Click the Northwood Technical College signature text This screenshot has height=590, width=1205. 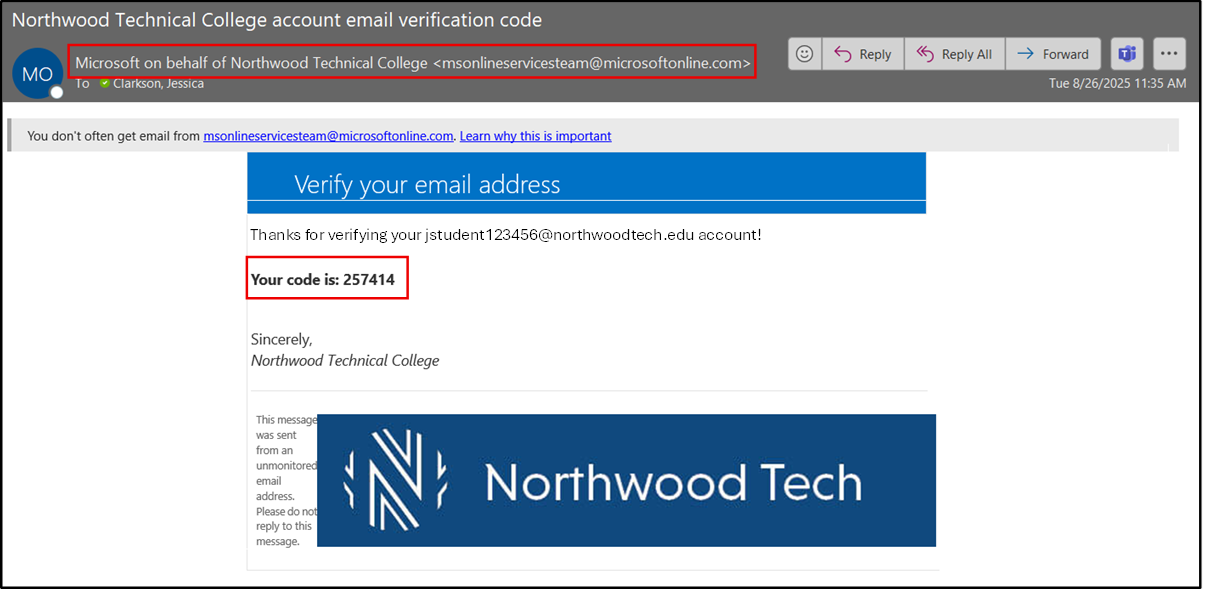point(345,361)
